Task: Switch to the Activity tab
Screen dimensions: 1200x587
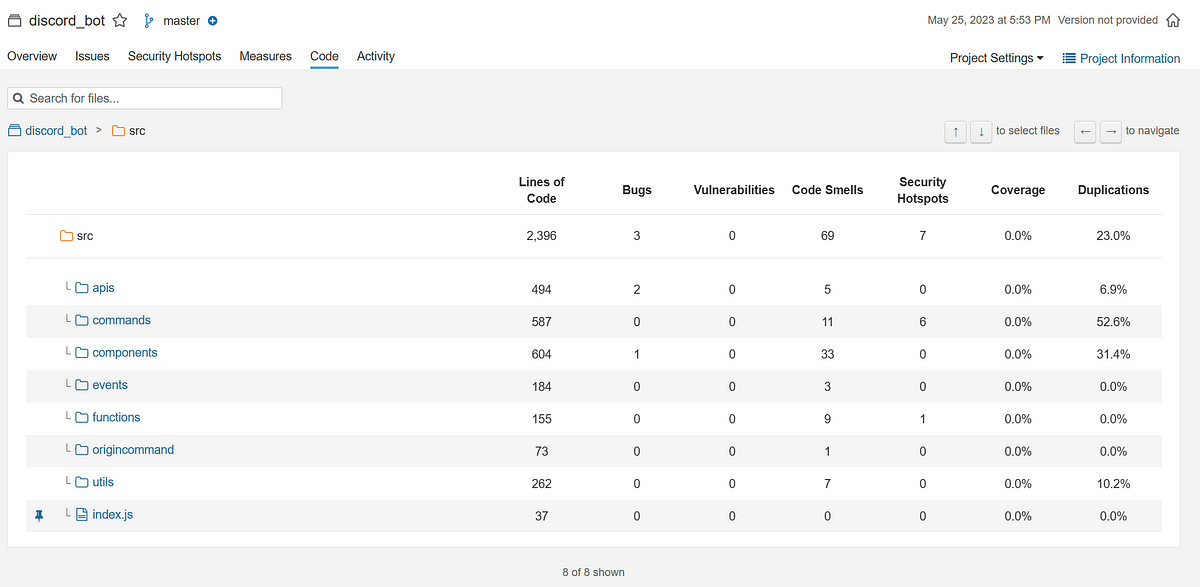Action: coord(376,56)
